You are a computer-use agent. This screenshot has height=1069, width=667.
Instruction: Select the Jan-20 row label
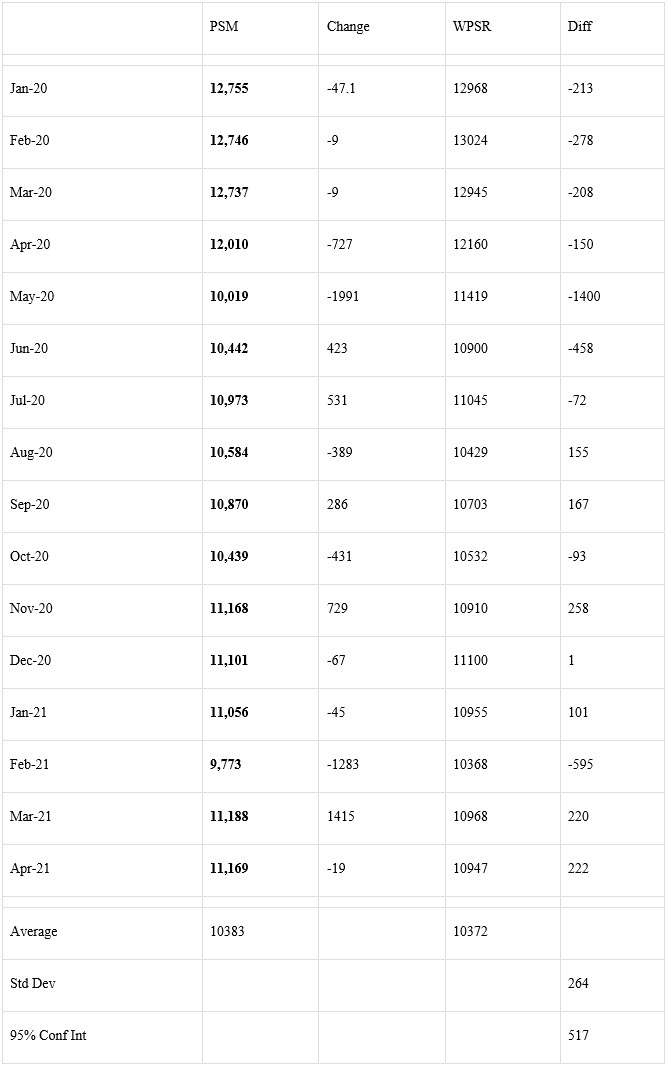point(29,88)
